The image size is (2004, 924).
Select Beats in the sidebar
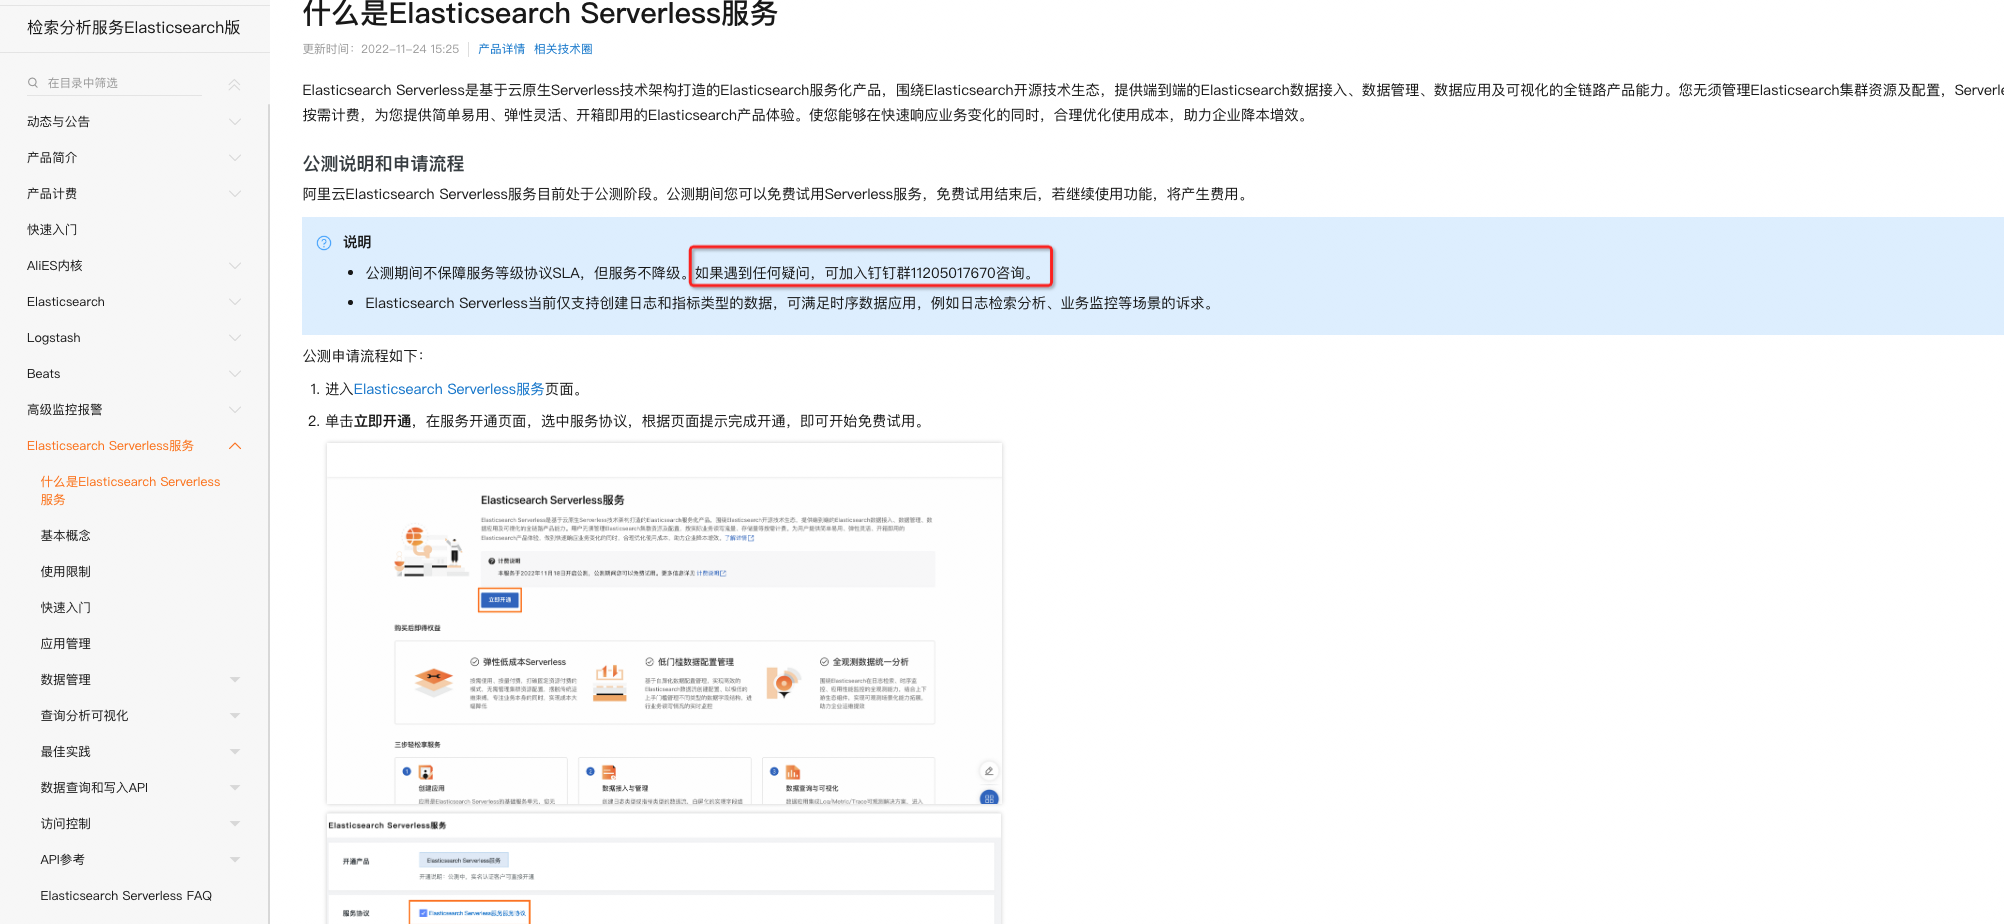tap(44, 374)
